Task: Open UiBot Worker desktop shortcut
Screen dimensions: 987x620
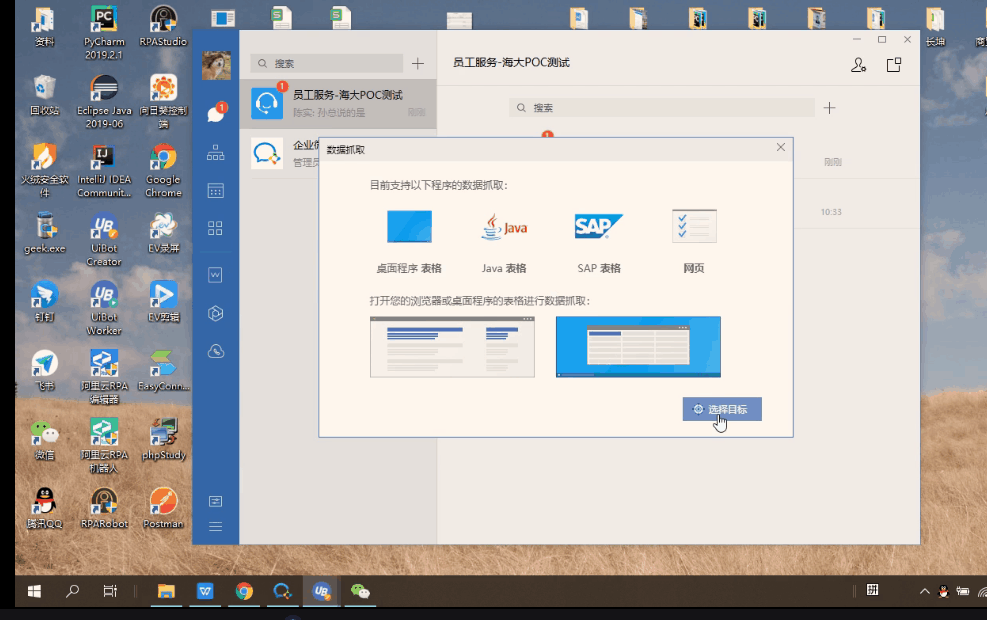Action: [x=104, y=308]
